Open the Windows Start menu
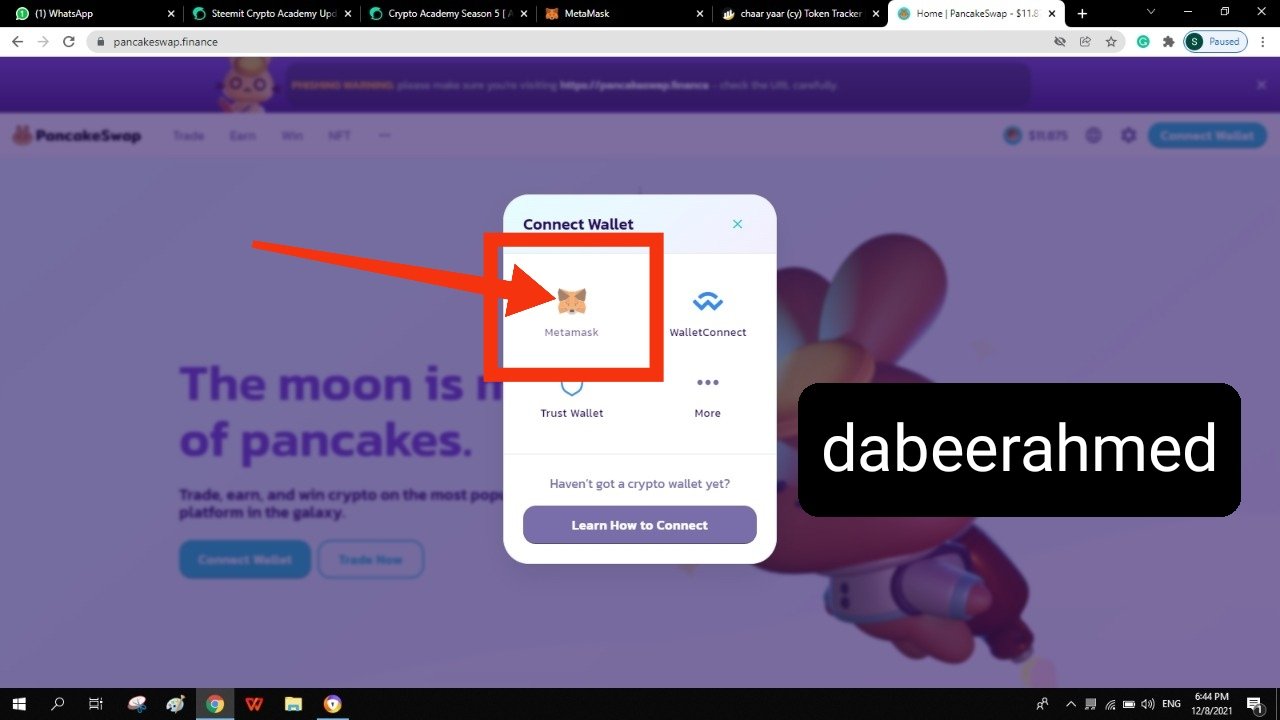Screen dimensions: 1280x720 tap(18, 704)
